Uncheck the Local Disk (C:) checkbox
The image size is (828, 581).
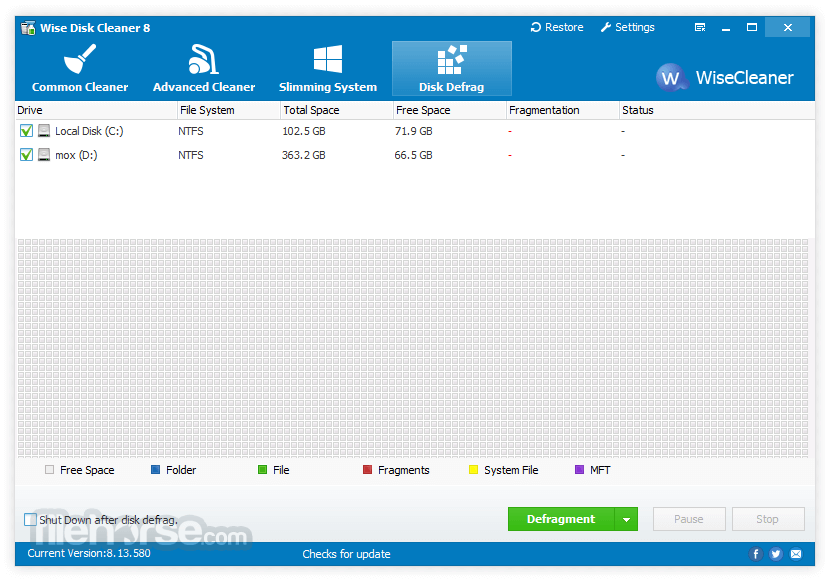click(x=26, y=131)
